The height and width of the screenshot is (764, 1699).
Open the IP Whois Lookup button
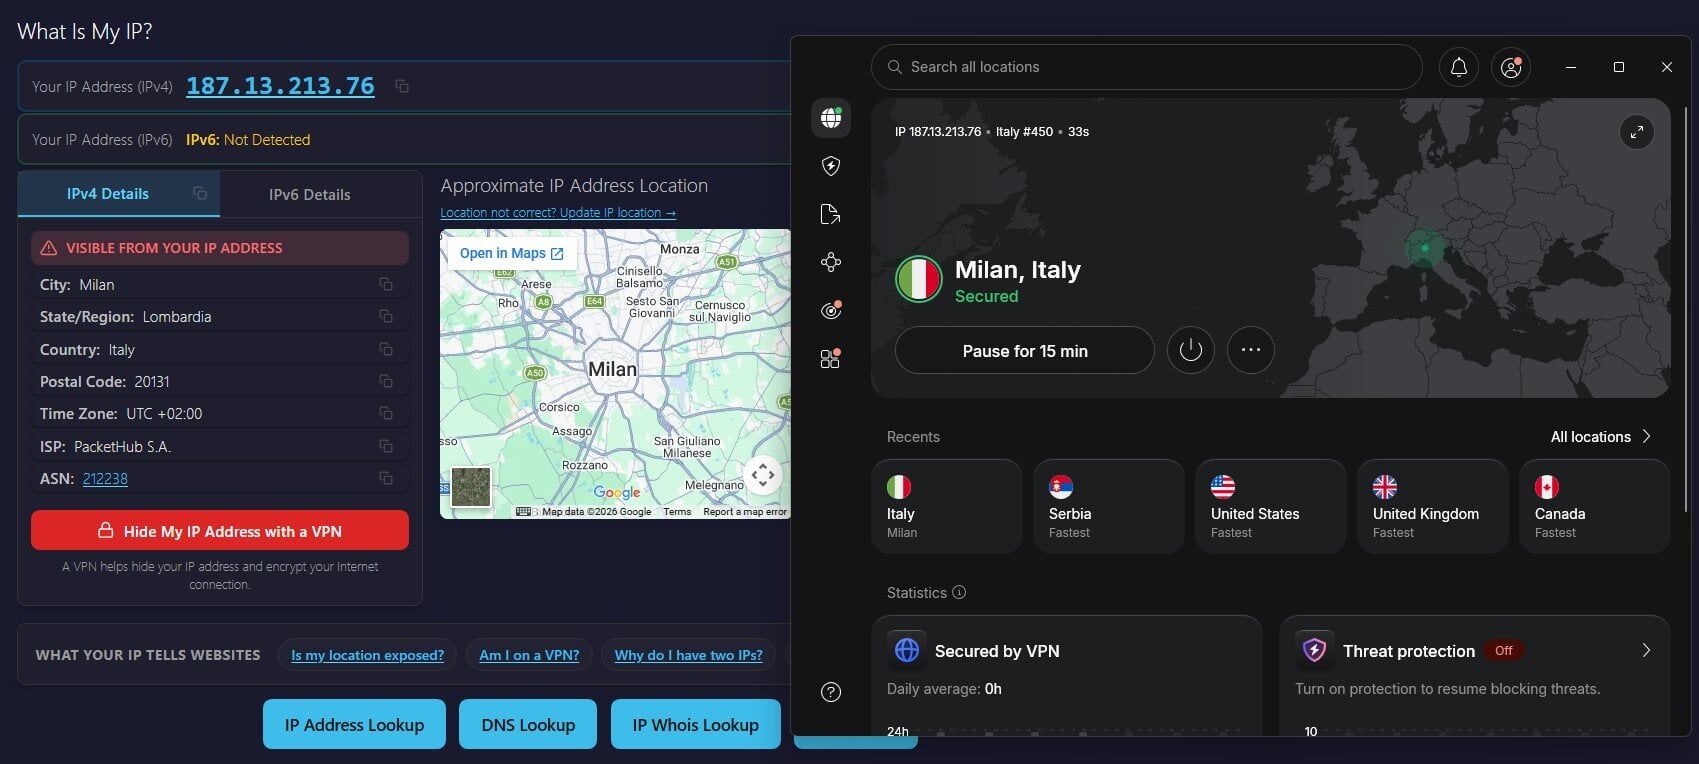tap(696, 725)
